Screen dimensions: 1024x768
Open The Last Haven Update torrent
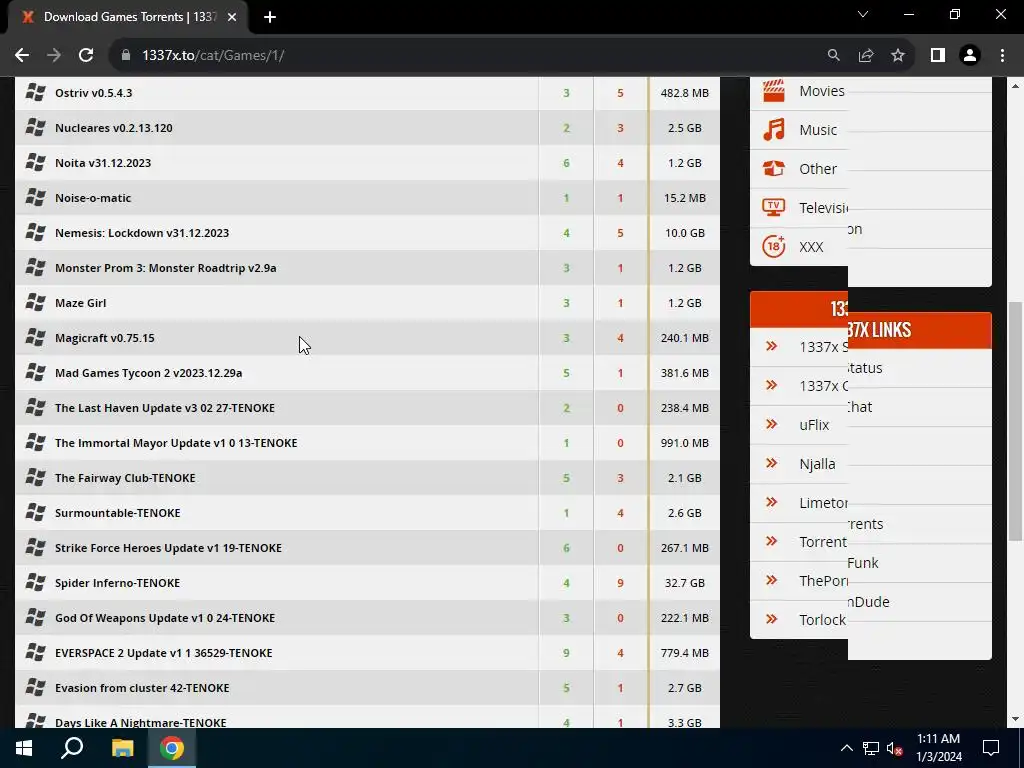[165, 408]
